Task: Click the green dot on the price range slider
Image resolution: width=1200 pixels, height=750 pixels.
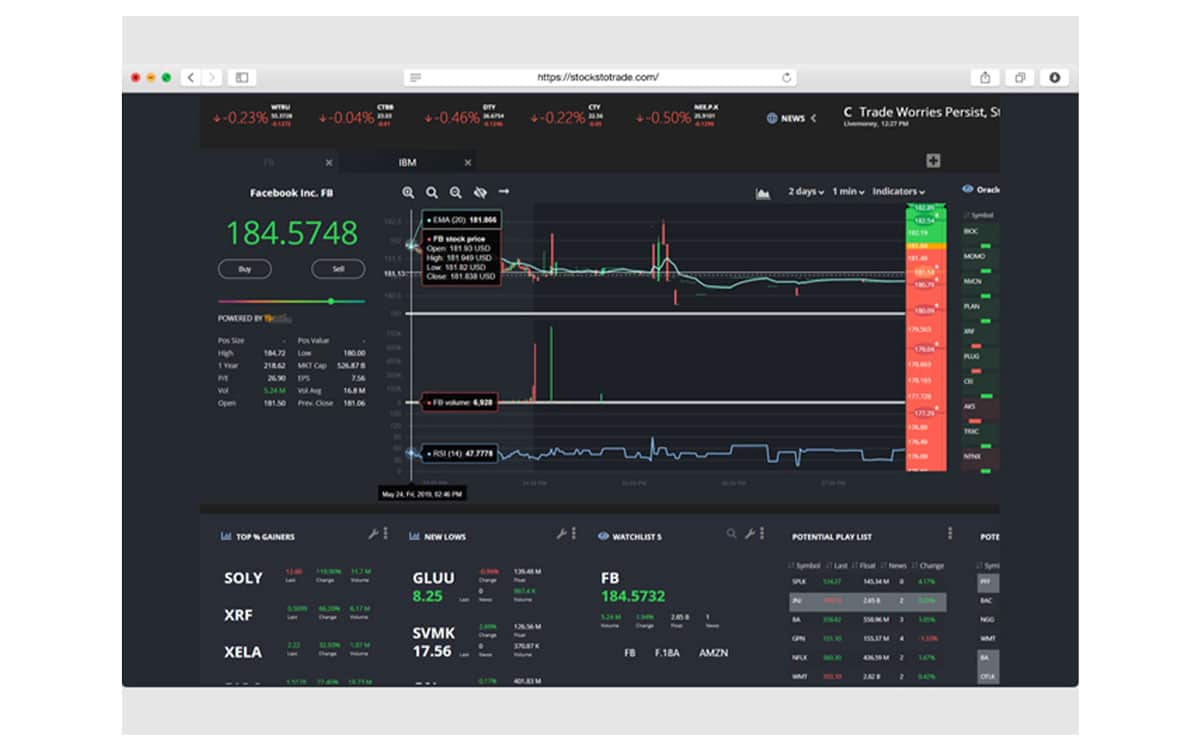Action: pyautogui.click(x=331, y=301)
